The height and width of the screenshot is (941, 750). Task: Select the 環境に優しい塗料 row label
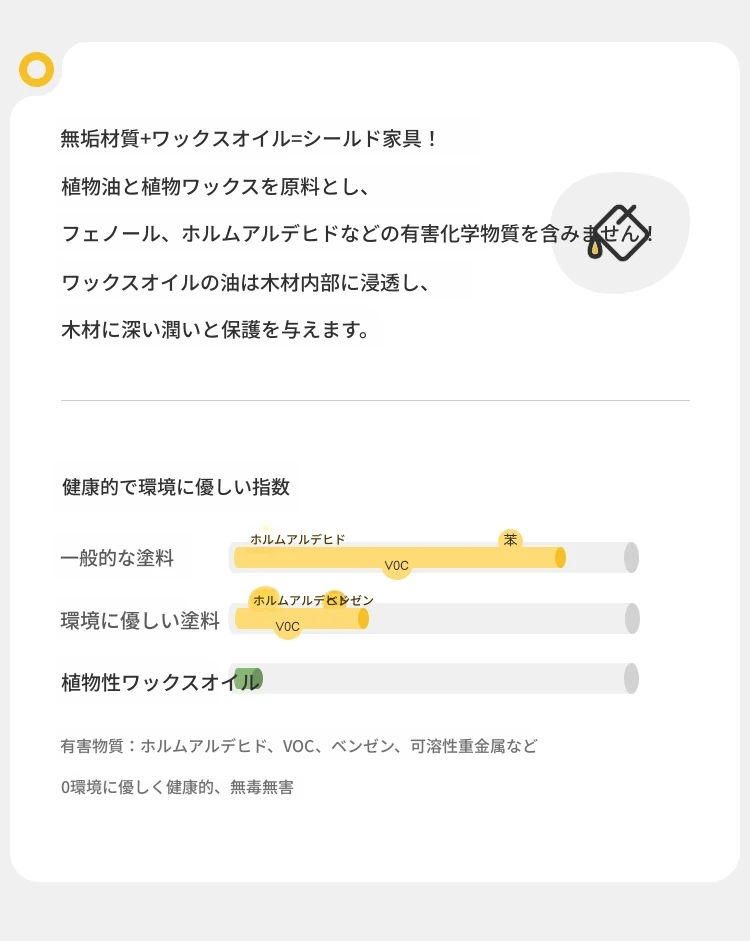140,621
